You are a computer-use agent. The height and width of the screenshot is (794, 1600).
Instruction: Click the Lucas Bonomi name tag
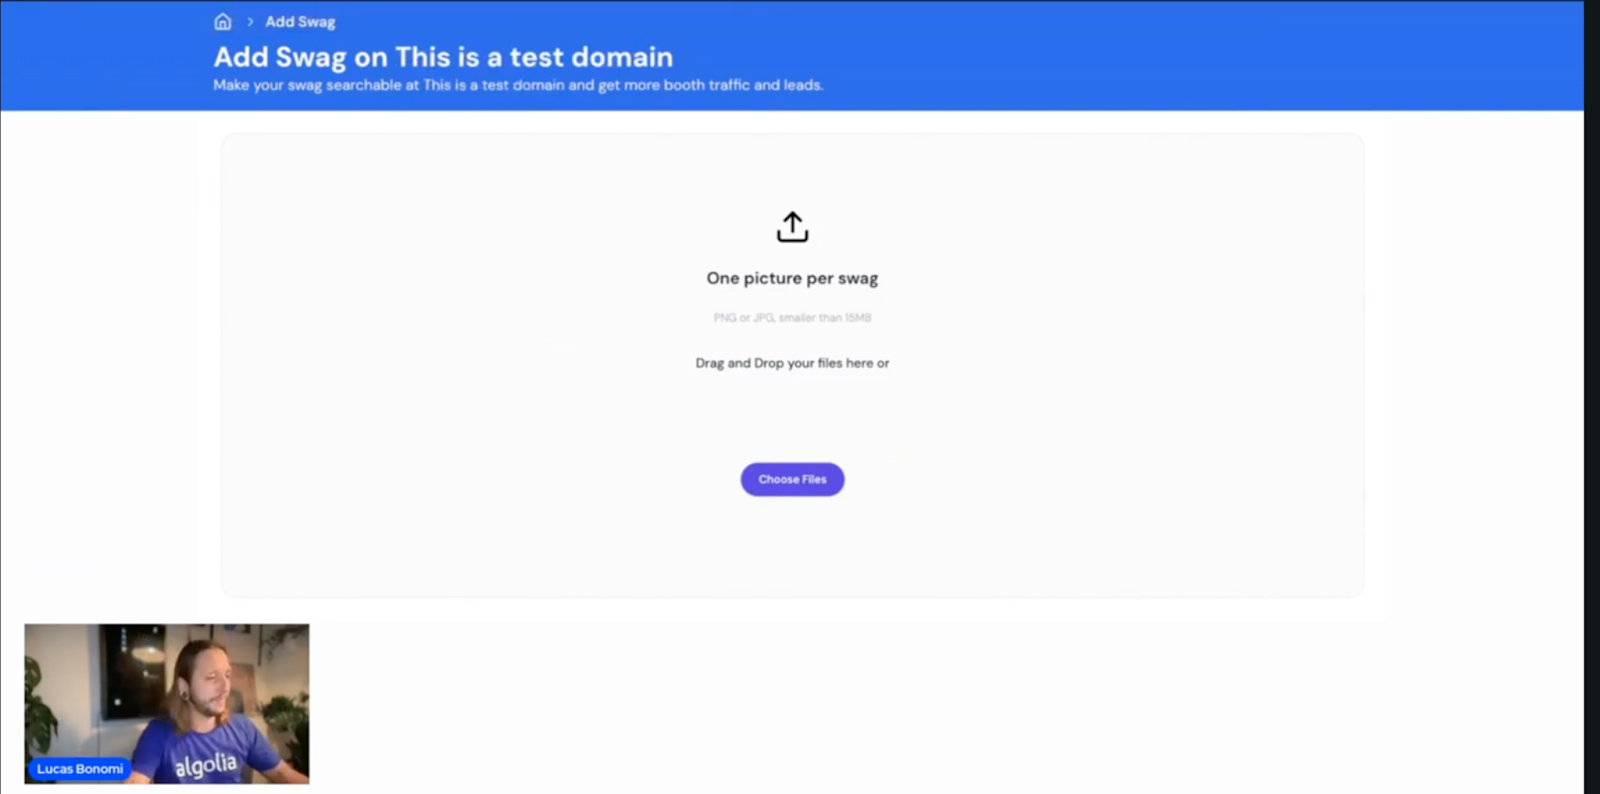pyautogui.click(x=80, y=769)
